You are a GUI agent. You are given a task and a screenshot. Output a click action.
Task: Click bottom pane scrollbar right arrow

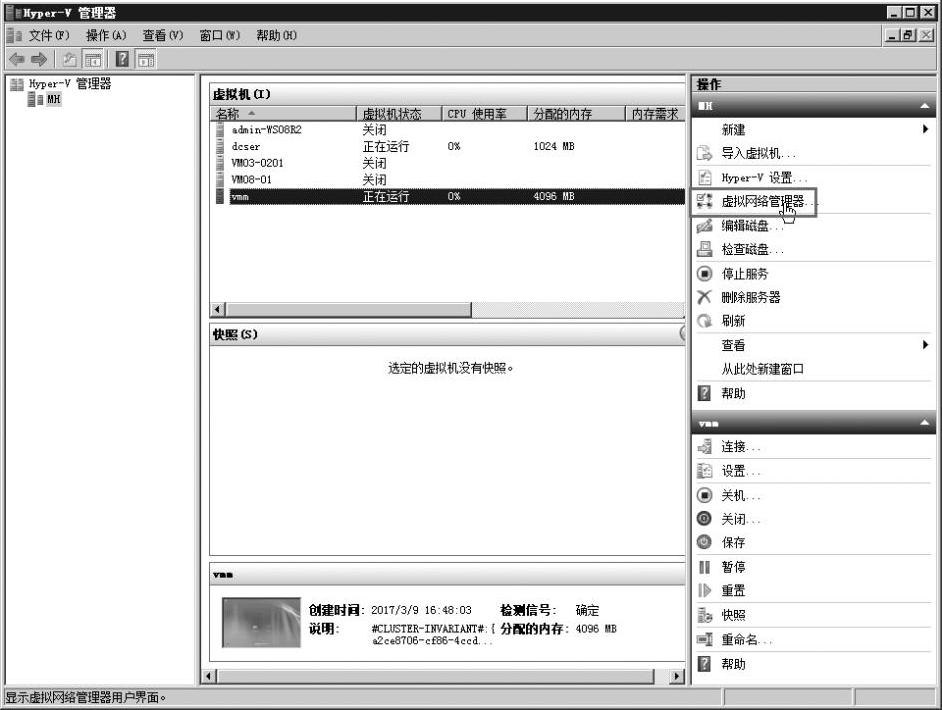[x=676, y=676]
